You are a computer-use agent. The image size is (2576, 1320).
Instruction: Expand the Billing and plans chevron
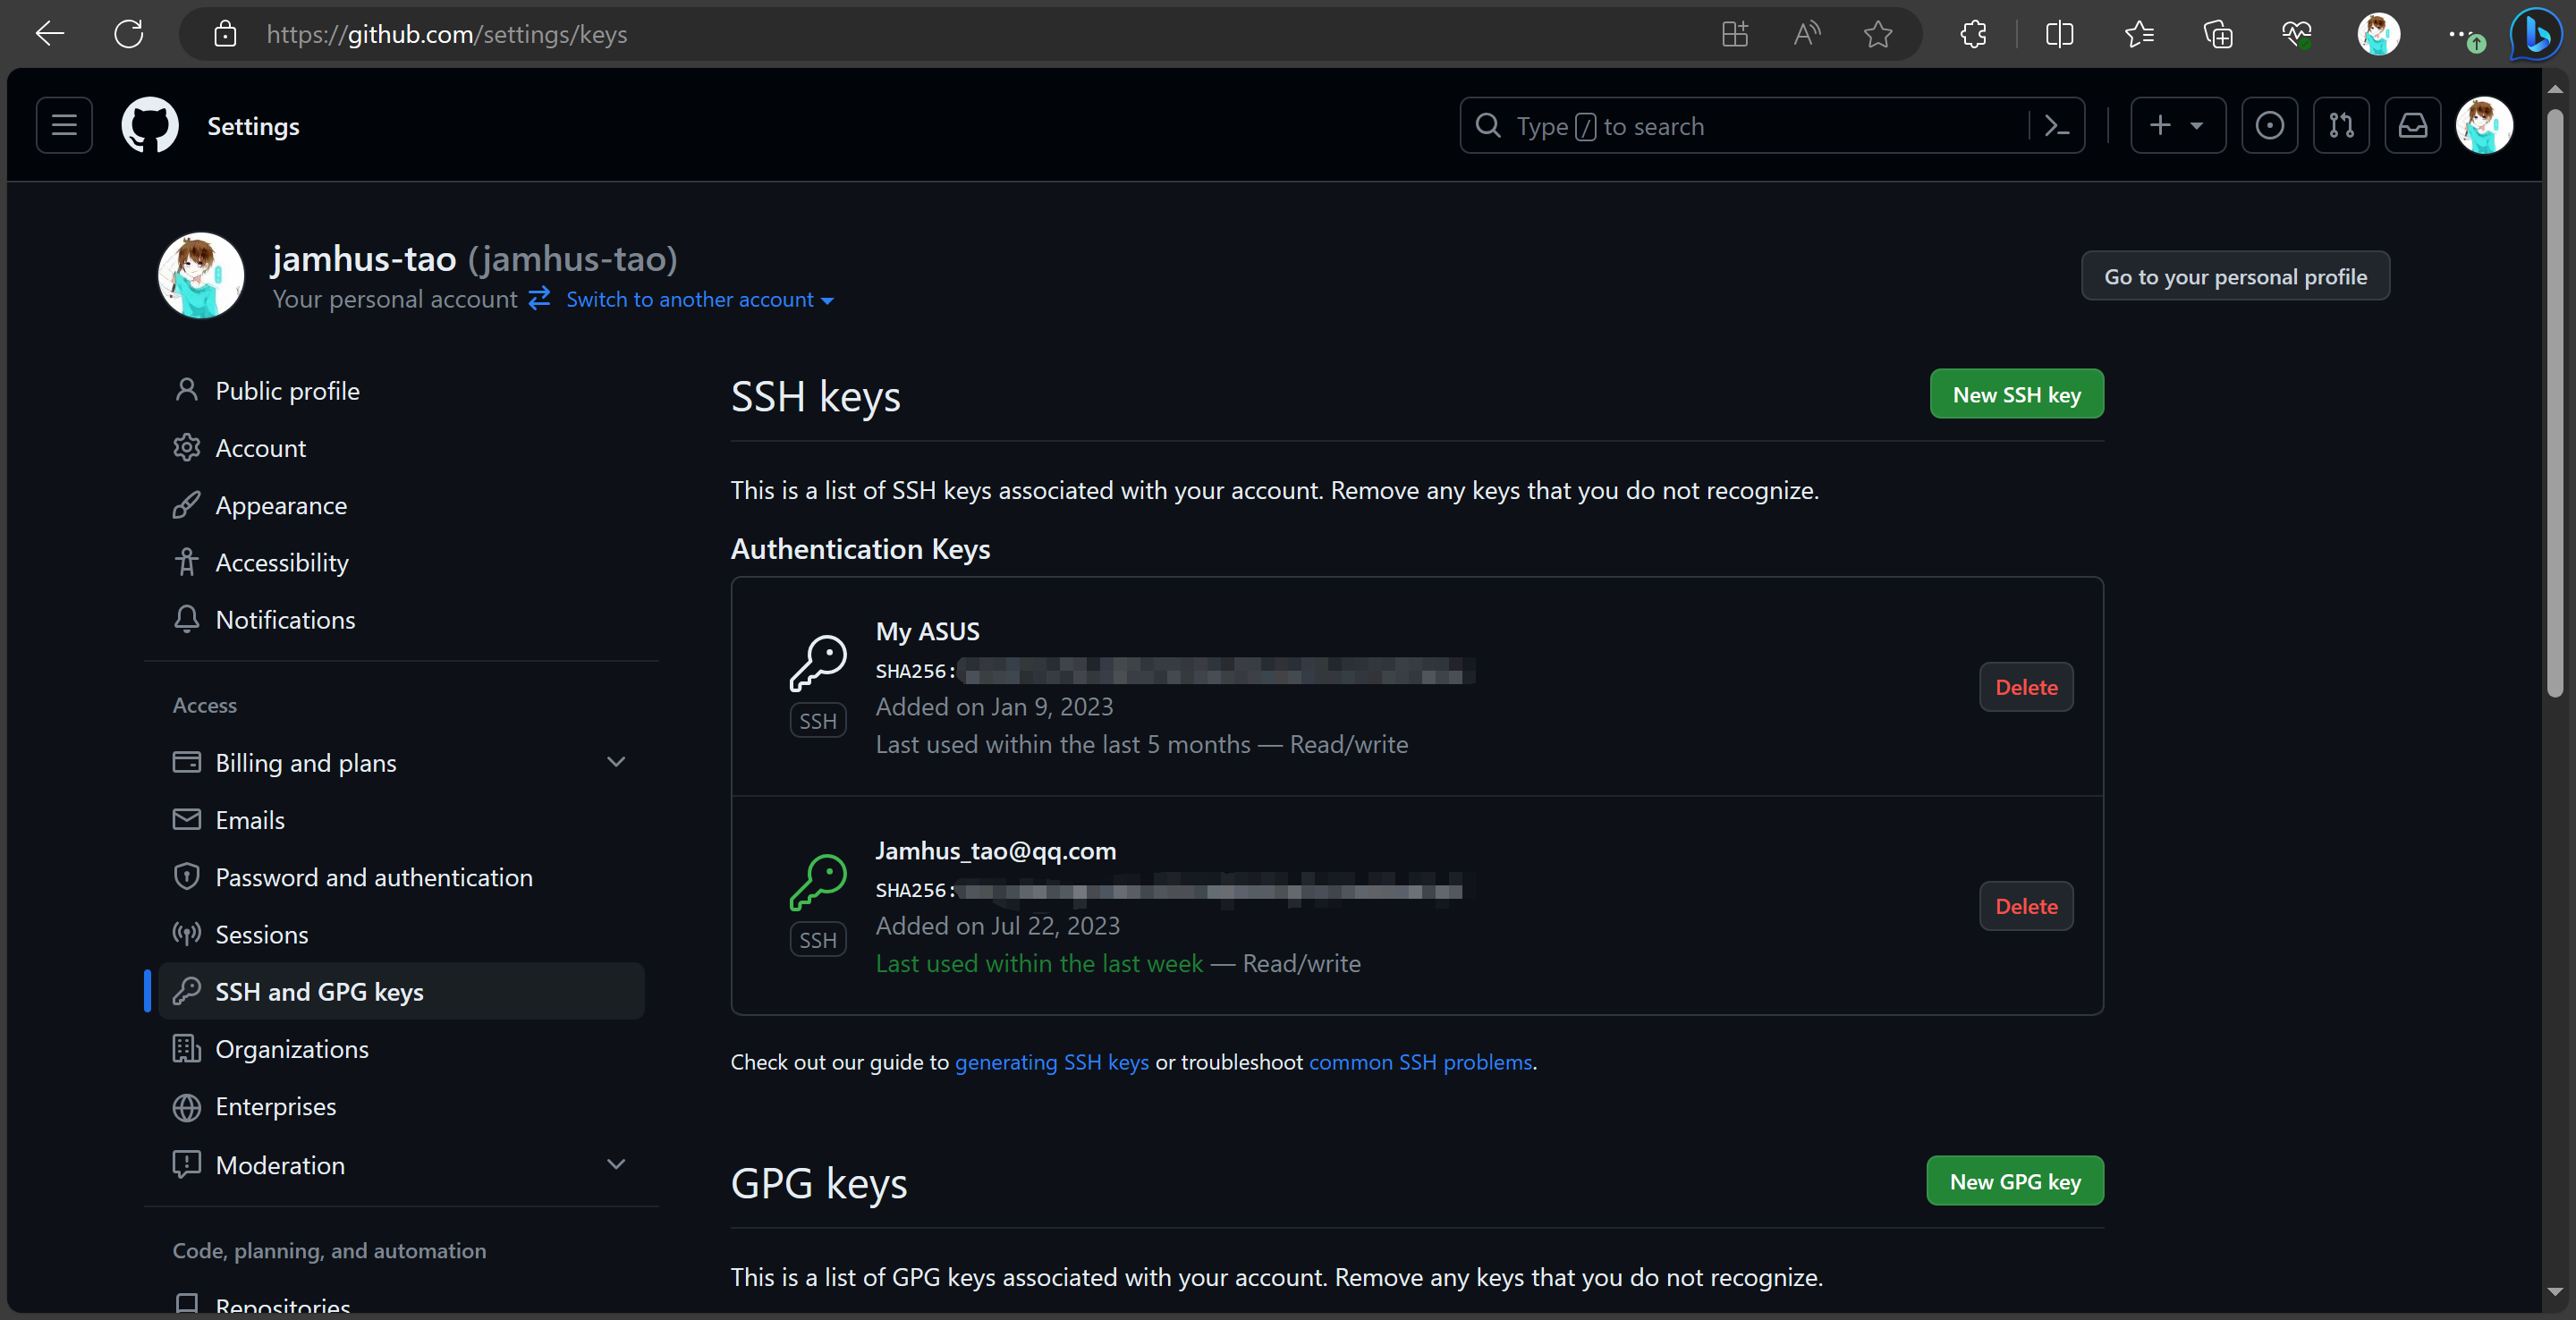(616, 762)
